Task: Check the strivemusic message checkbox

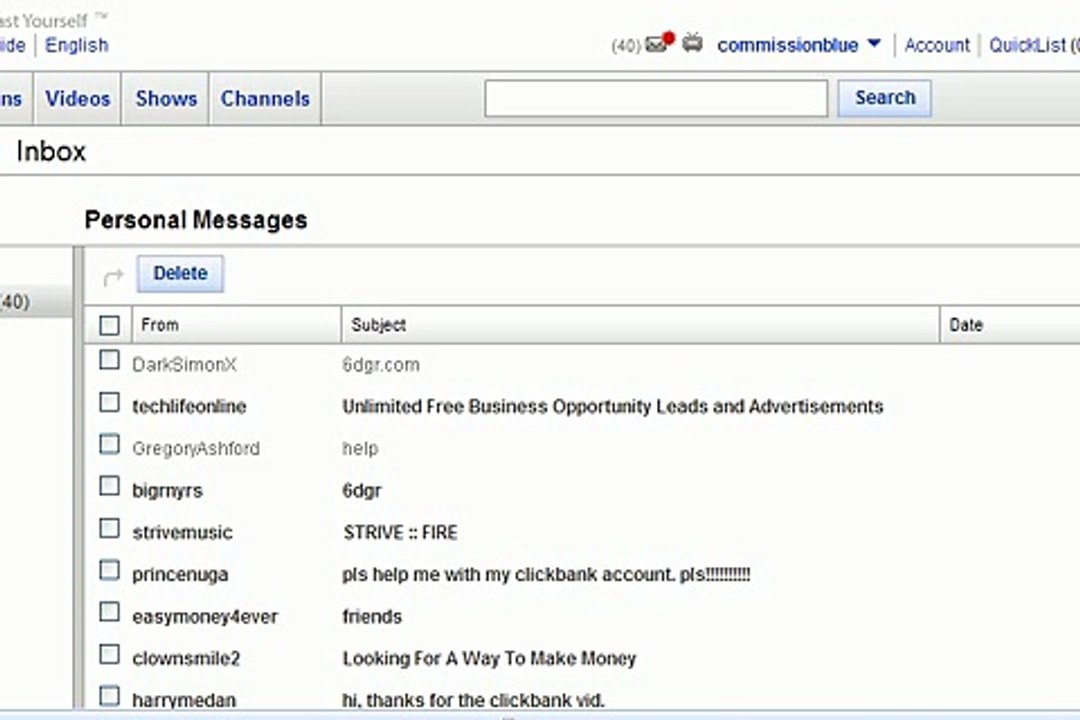Action: tap(109, 528)
